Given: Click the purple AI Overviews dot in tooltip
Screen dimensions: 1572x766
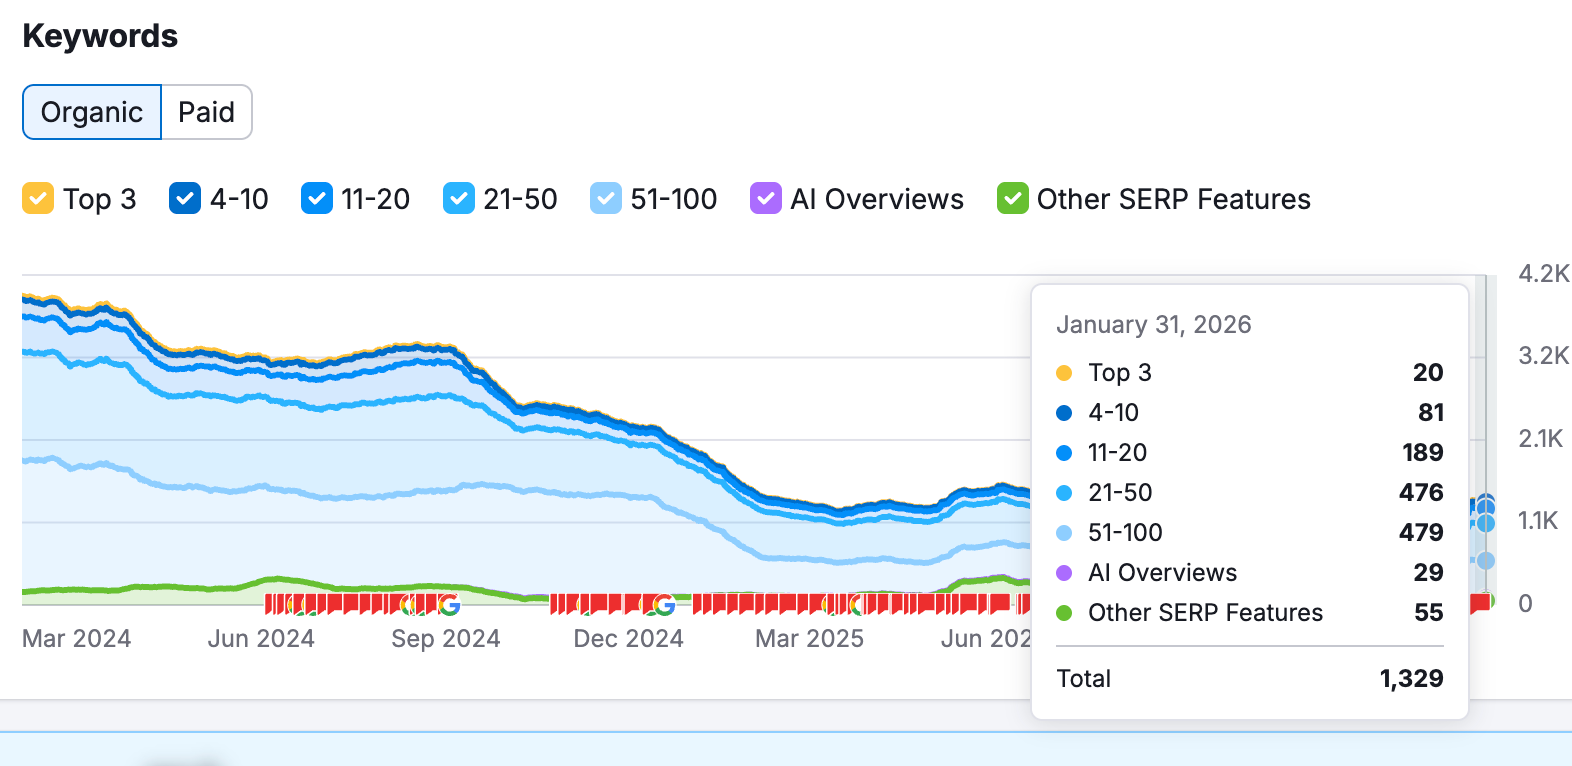Looking at the screenshot, I should click(x=1064, y=573).
